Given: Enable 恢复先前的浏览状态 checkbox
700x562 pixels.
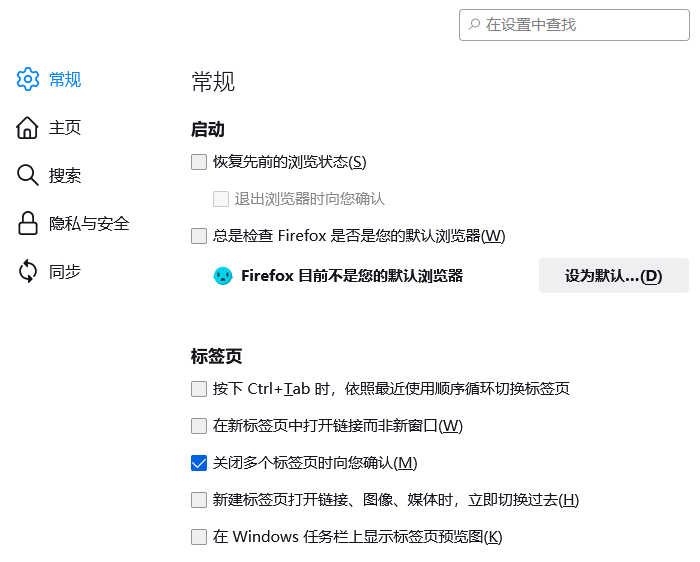Looking at the screenshot, I should click(199, 162).
